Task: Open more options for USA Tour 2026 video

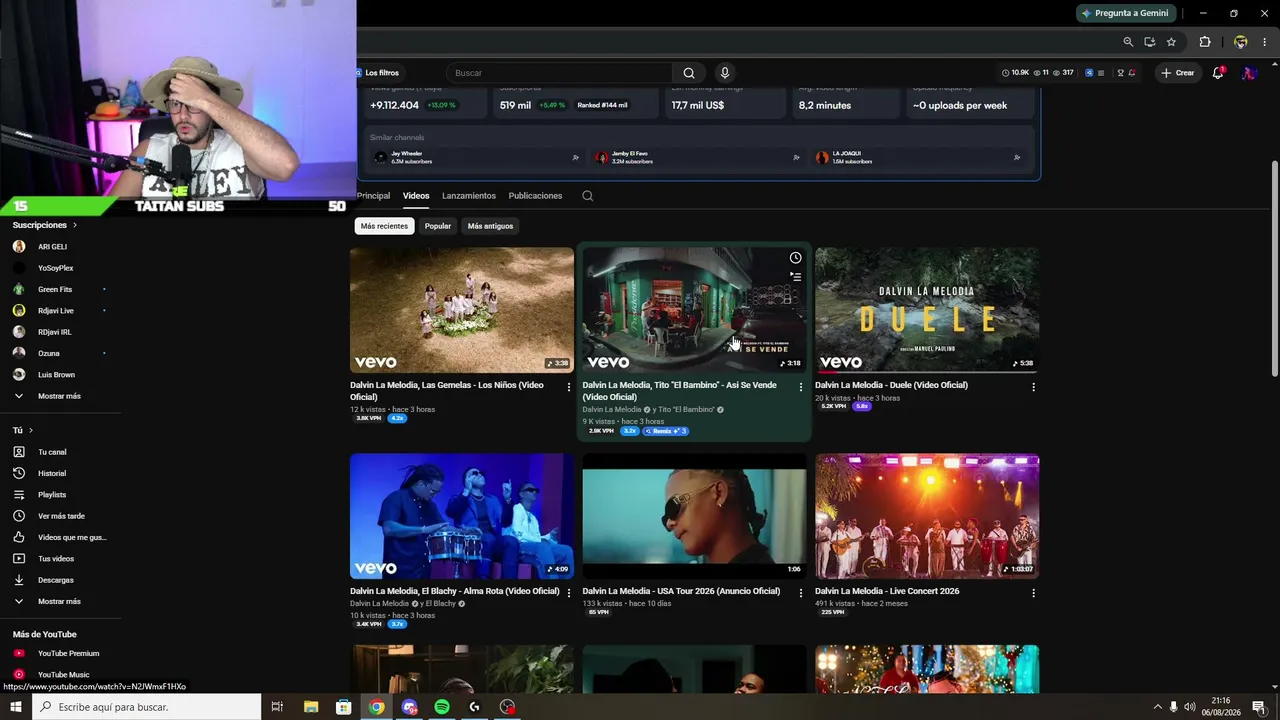Action: click(x=800, y=593)
